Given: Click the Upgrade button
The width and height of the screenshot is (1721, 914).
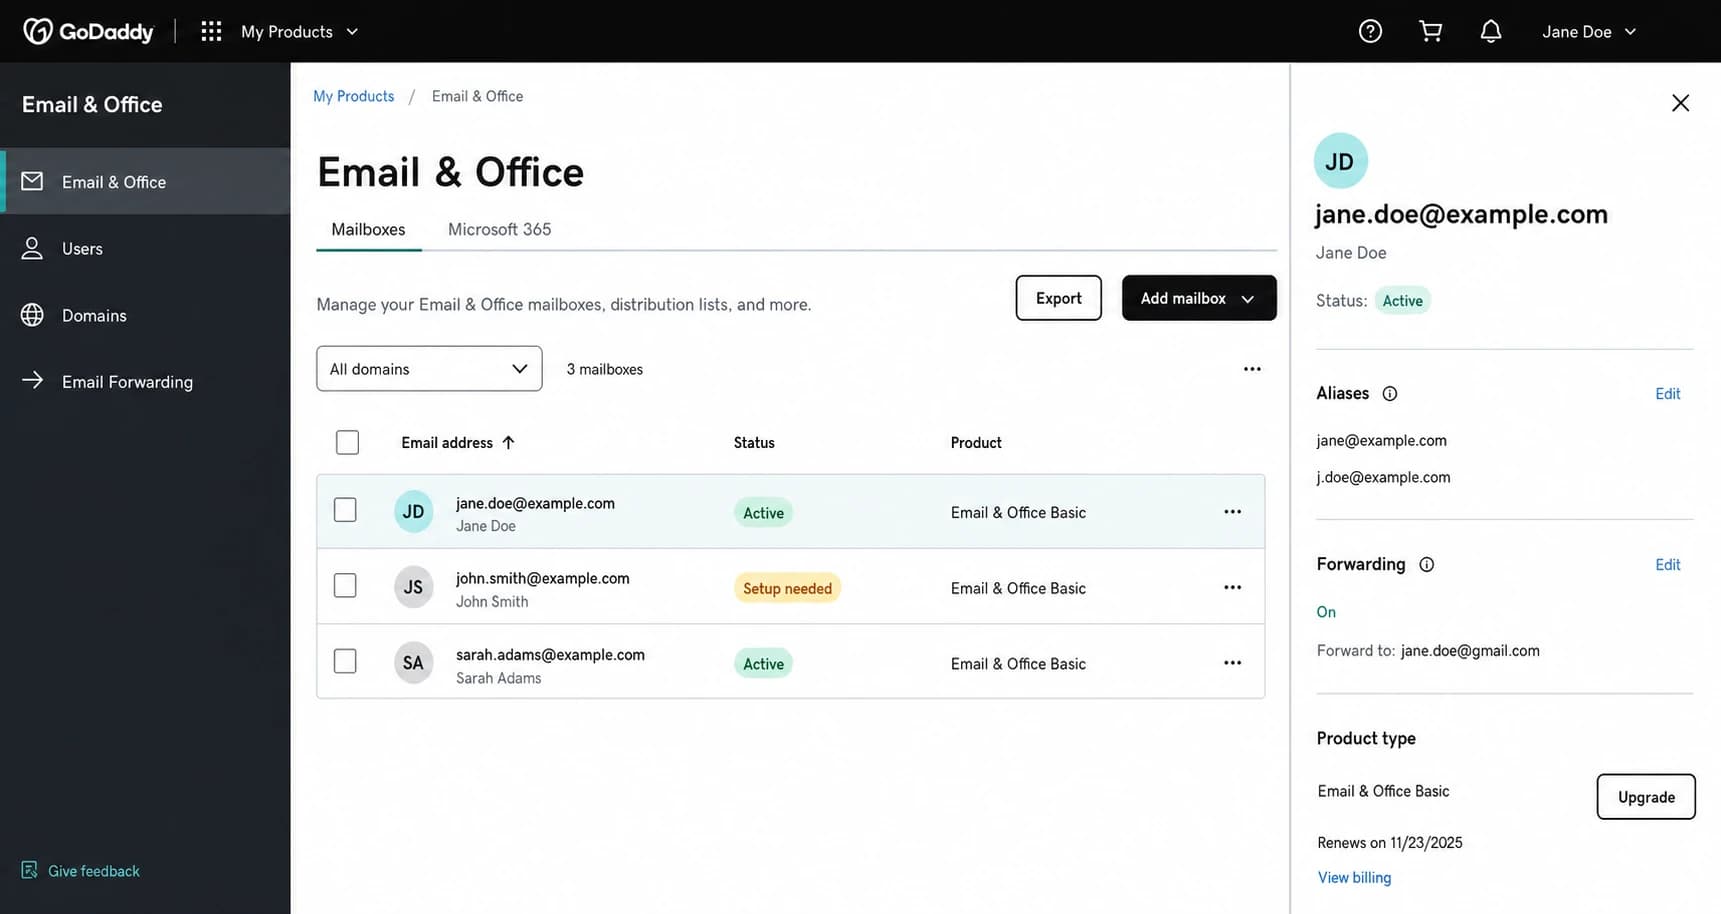Looking at the screenshot, I should pos(1646,797).
